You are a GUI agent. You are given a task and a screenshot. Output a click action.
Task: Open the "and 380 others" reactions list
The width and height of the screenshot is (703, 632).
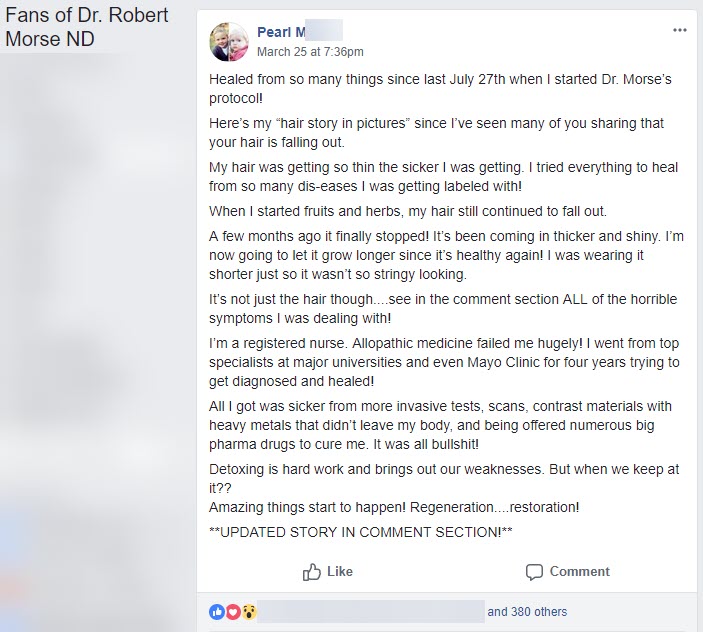click(527, 611)
